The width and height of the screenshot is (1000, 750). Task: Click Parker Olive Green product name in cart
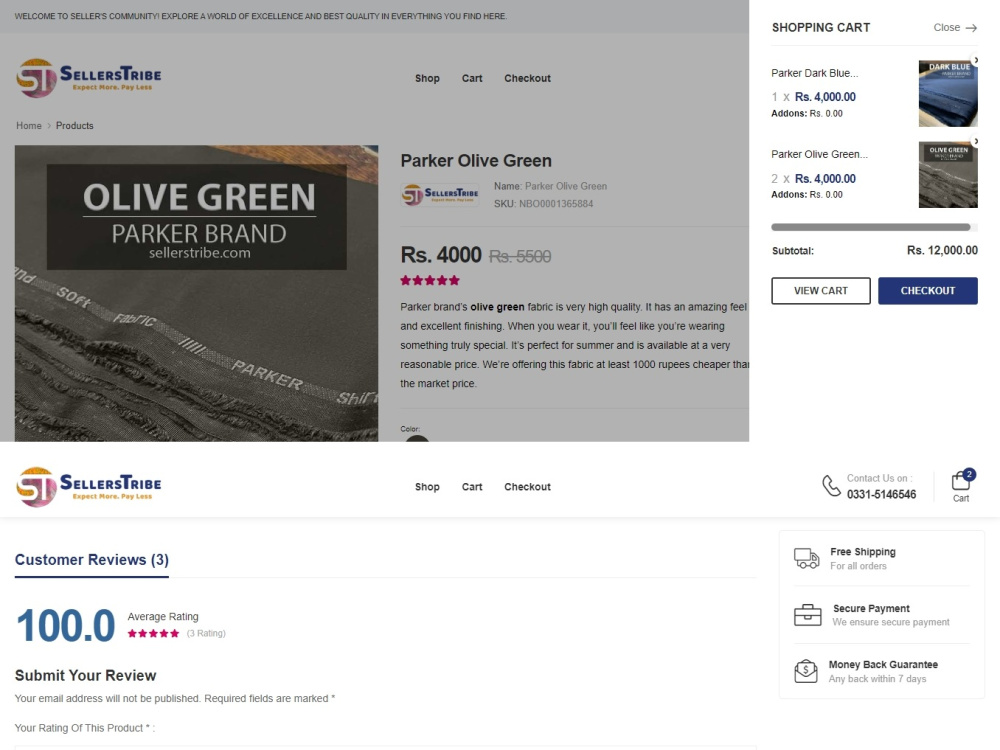pyautogui.click(x=819, y=154)
